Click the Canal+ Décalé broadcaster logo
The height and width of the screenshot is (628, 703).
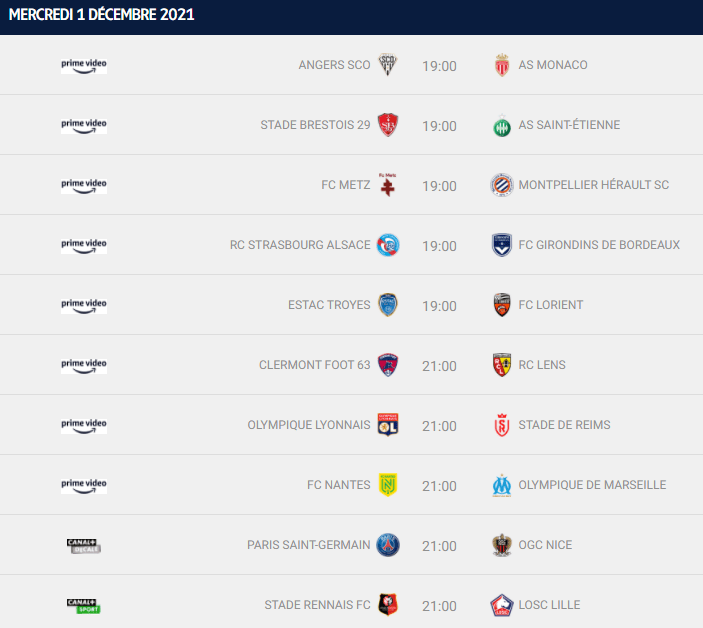tap(84, 545)
